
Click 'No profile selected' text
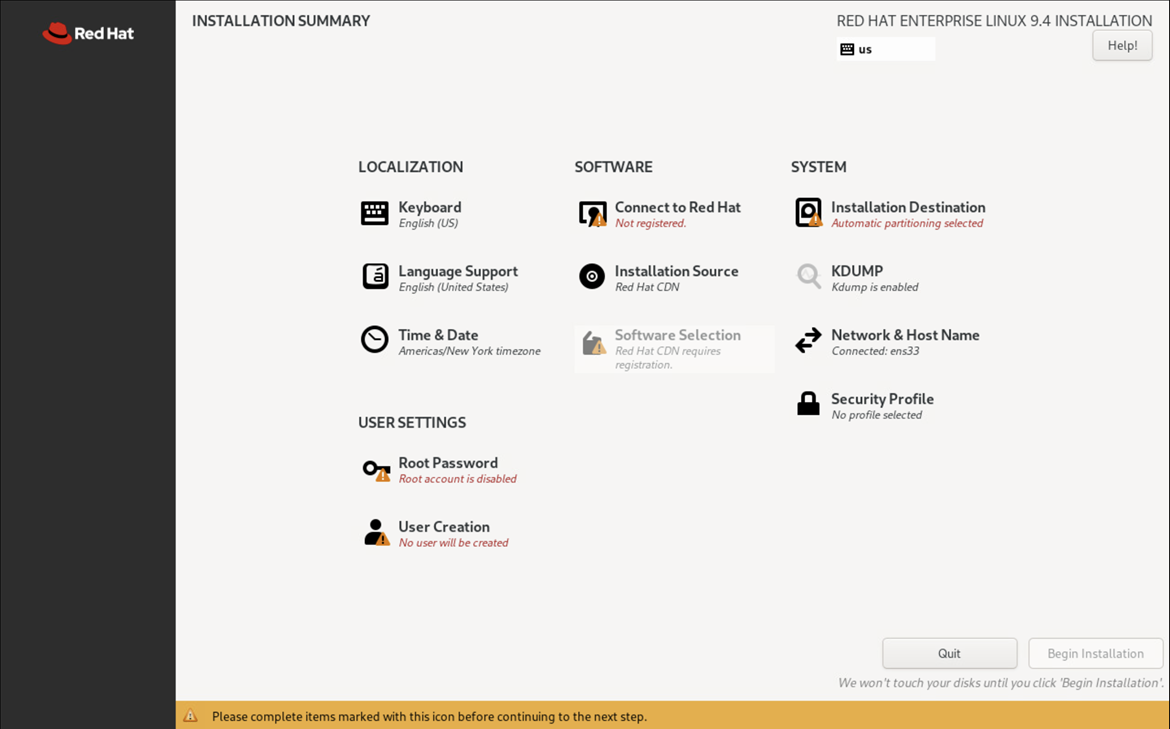[x=877, y=415]
